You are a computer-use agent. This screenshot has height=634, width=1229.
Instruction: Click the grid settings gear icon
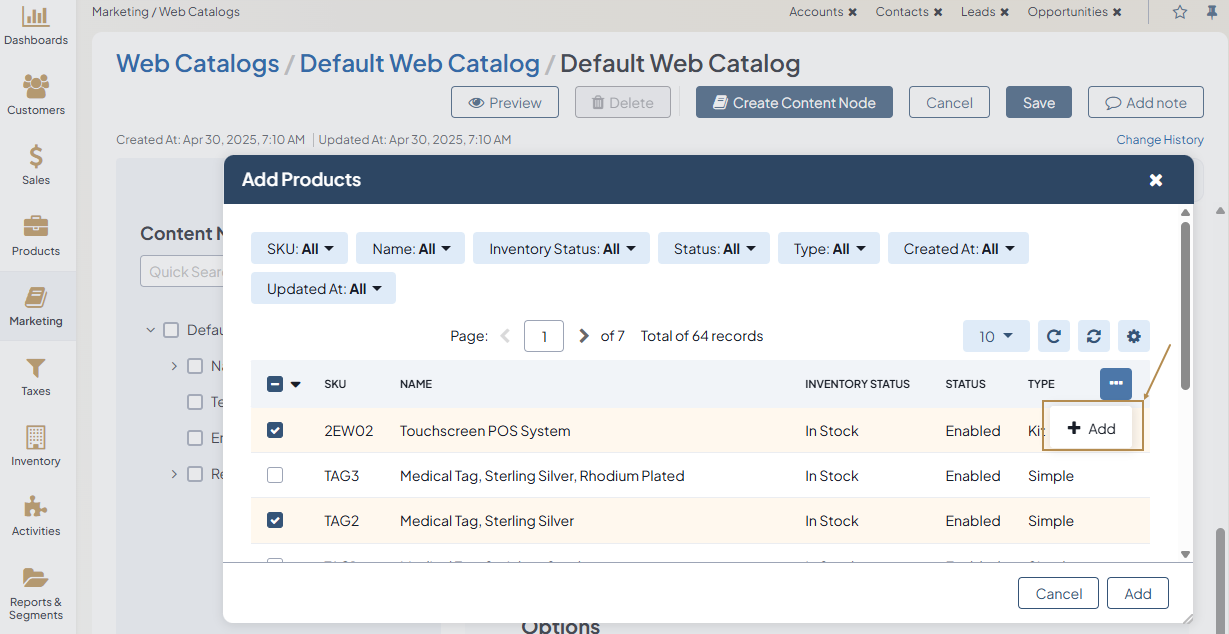coord(1134,336)
